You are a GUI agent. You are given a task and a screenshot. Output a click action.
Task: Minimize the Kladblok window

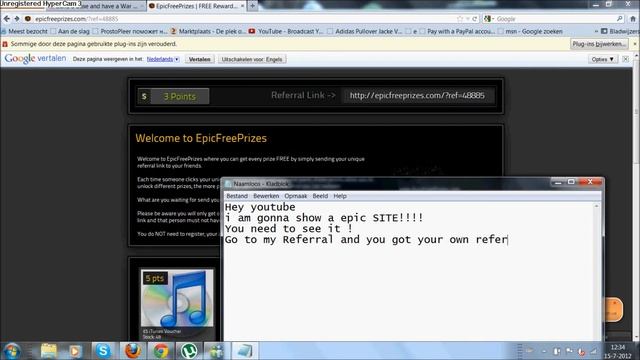click(558, 182)
